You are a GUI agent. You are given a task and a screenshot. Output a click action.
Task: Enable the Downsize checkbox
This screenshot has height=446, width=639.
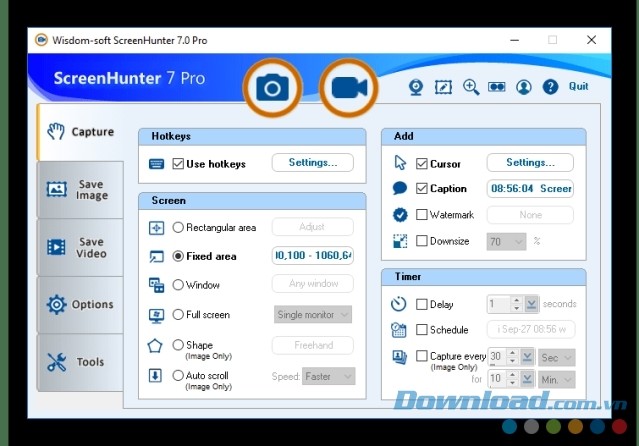point(421,241)
